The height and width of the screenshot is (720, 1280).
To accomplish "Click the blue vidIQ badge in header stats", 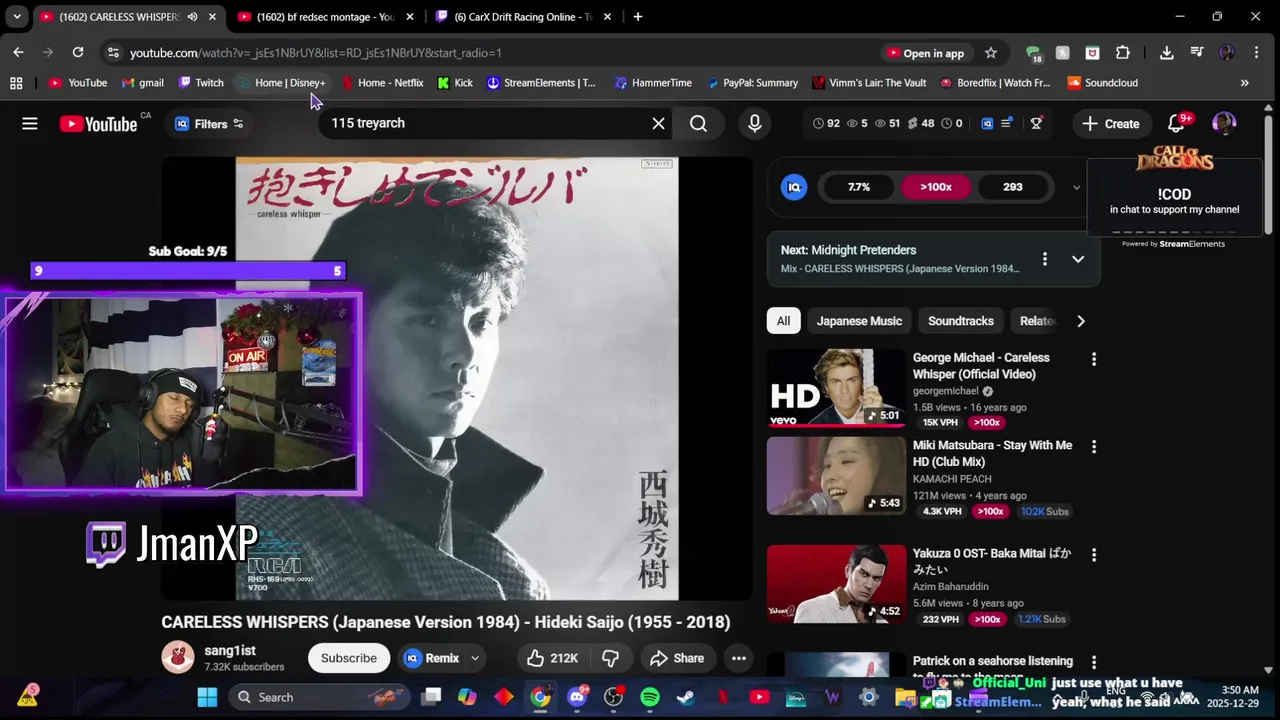I will [x=987, y=123].
